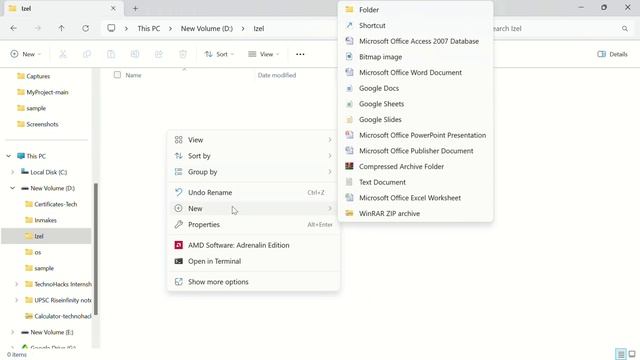Create a new Google Docs file

(x=416, y=88)
